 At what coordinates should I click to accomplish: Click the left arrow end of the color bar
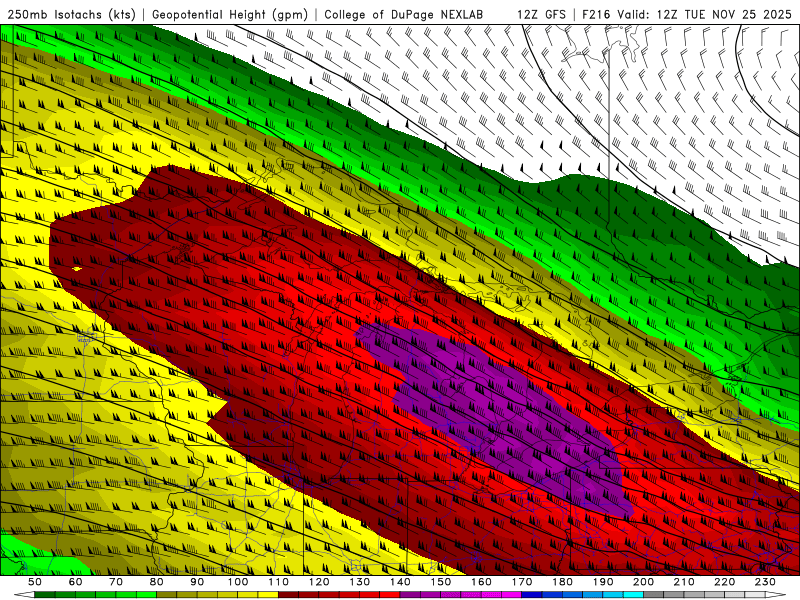click(x=24, y=595)
